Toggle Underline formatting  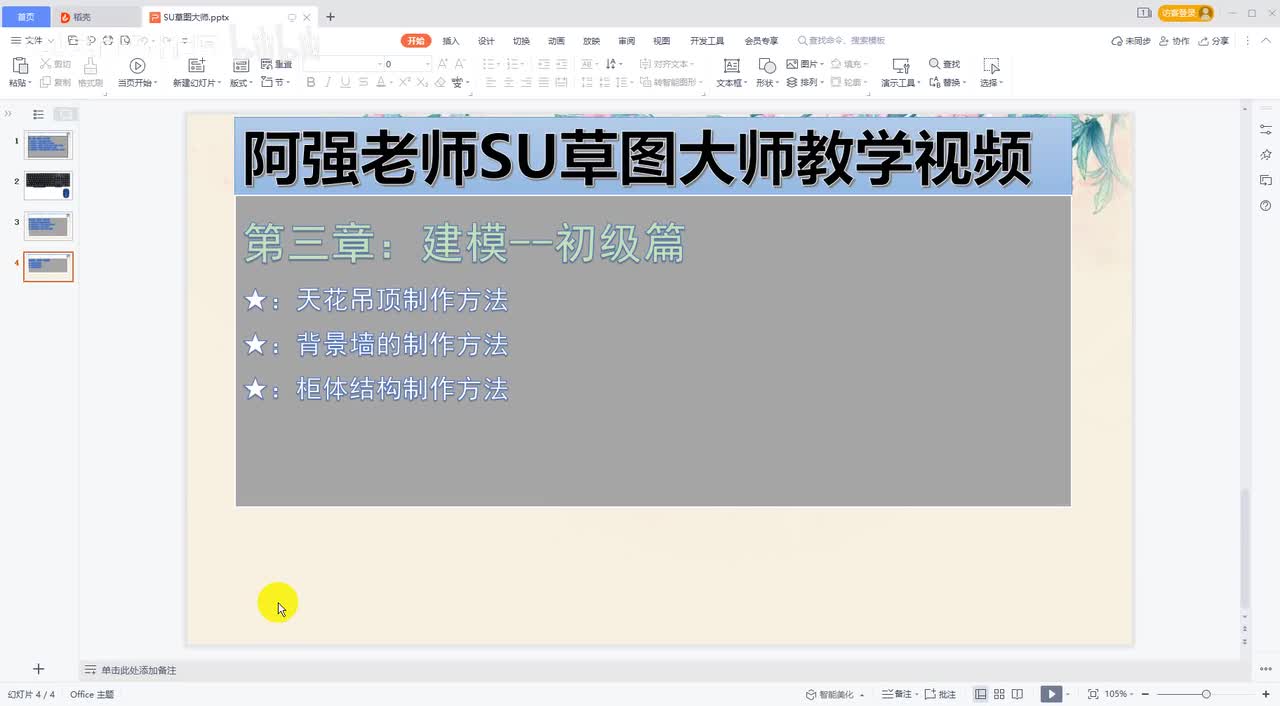(x=344, y=83)
